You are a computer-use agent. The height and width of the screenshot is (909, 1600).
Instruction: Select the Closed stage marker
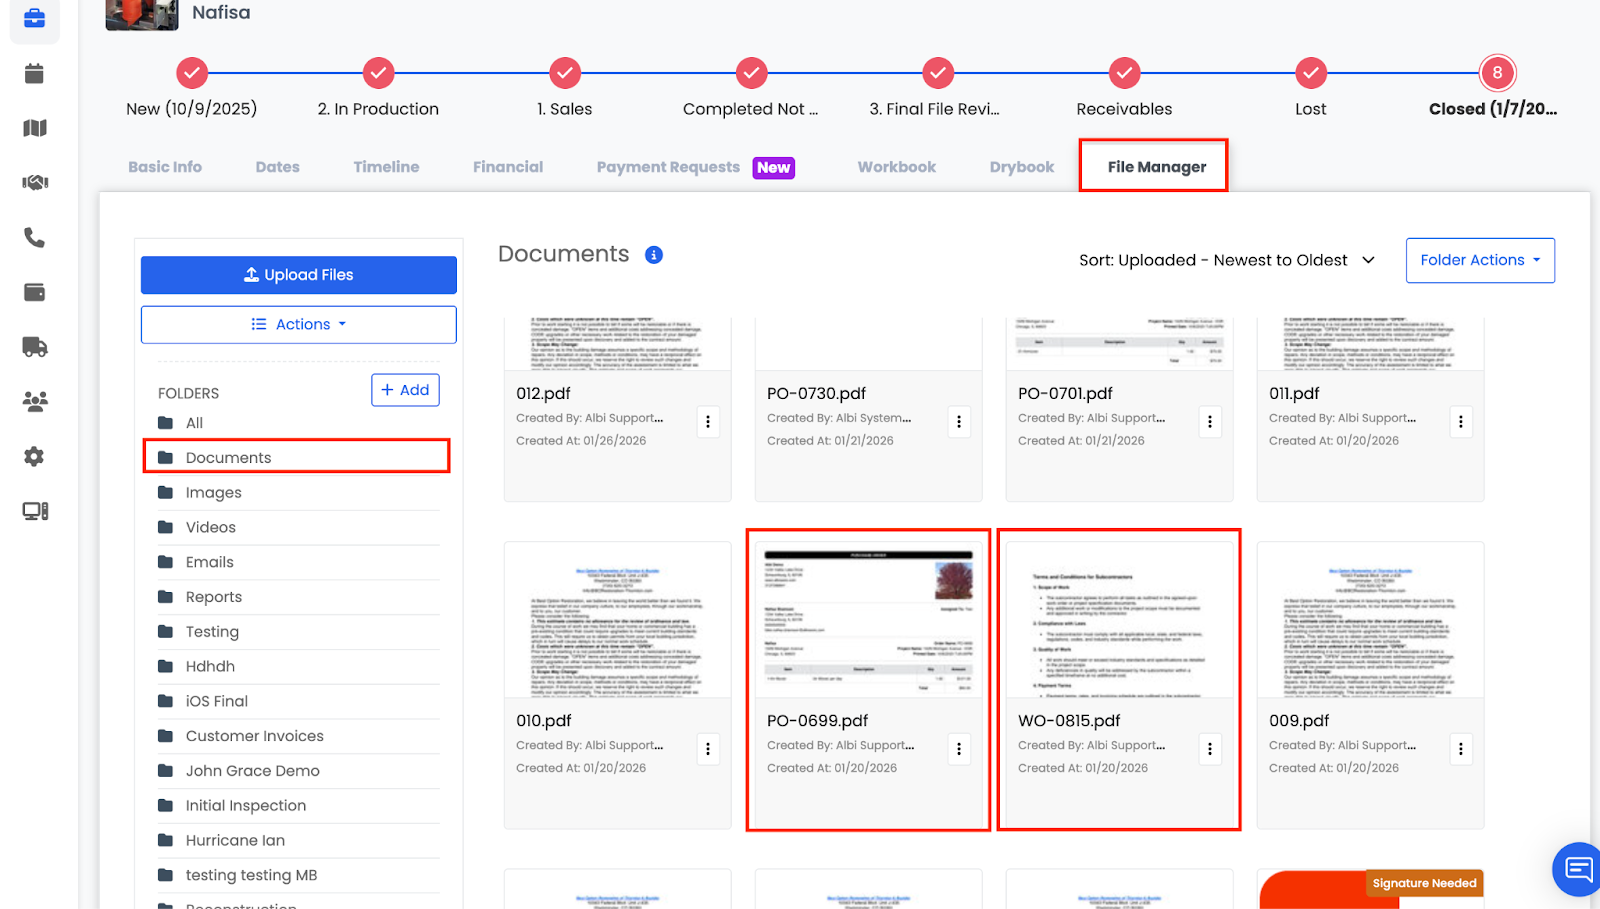tap(1497, 73)
